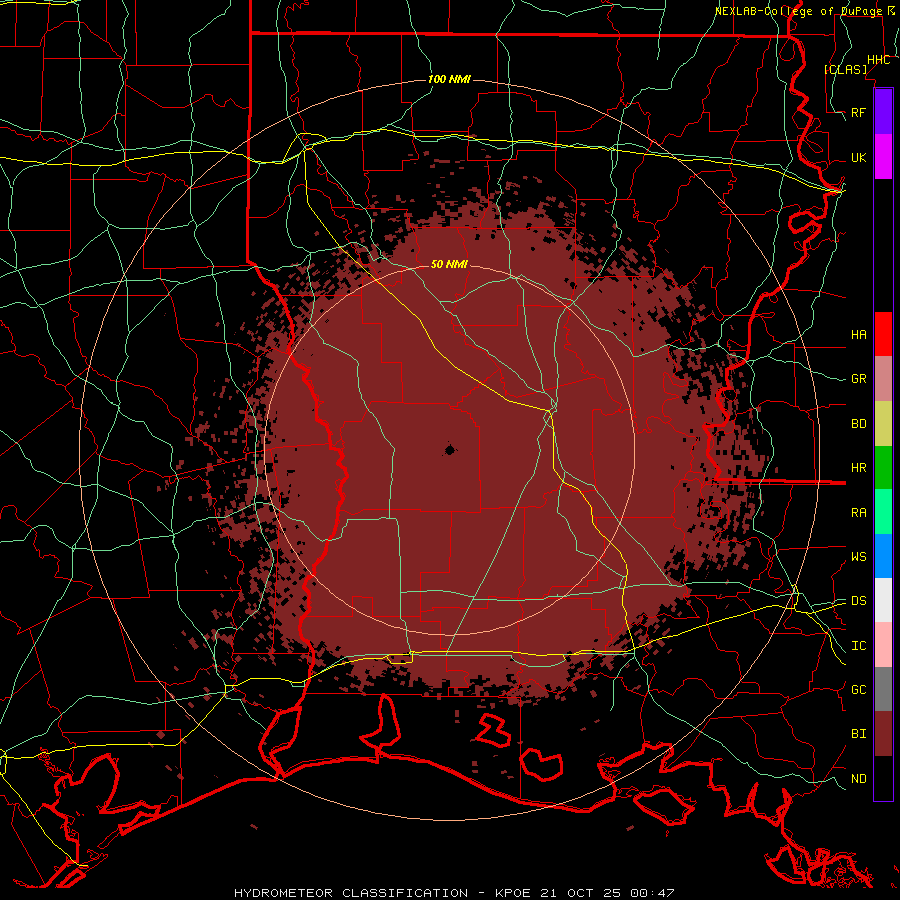Click the "HA" legend label

tap(859, 334)
